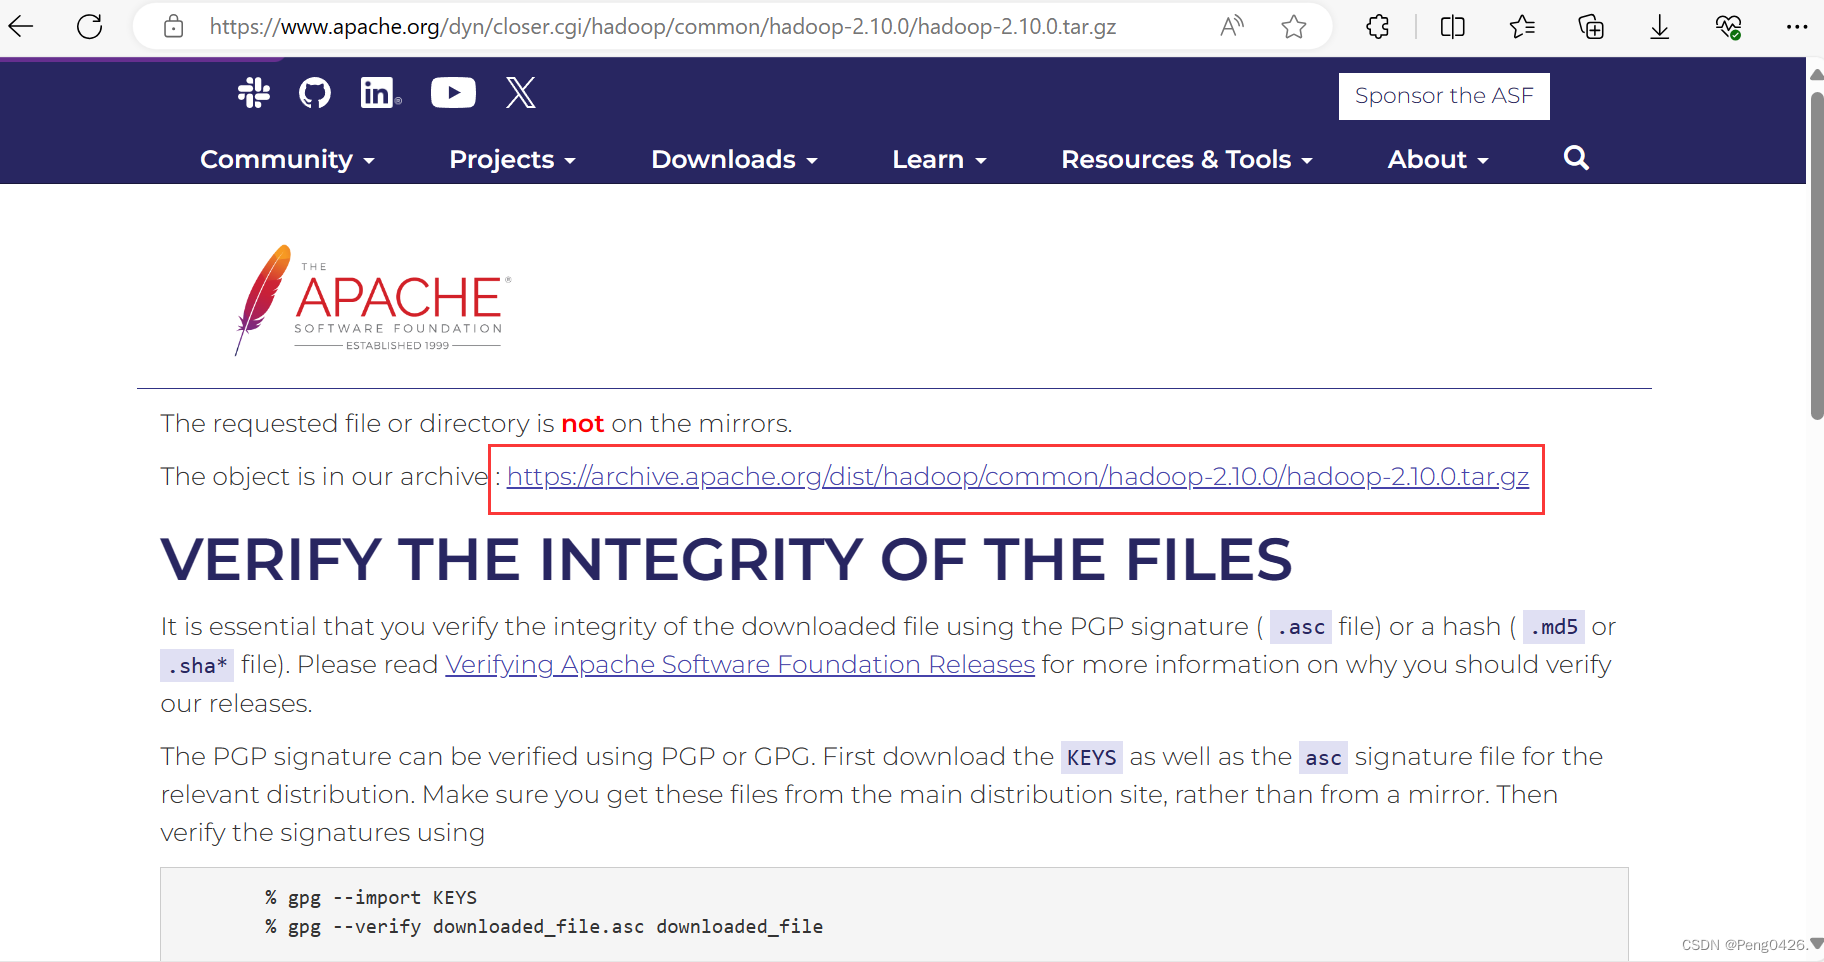
Task: Expand the About dropdown menu
Action: click(1438, 159)
